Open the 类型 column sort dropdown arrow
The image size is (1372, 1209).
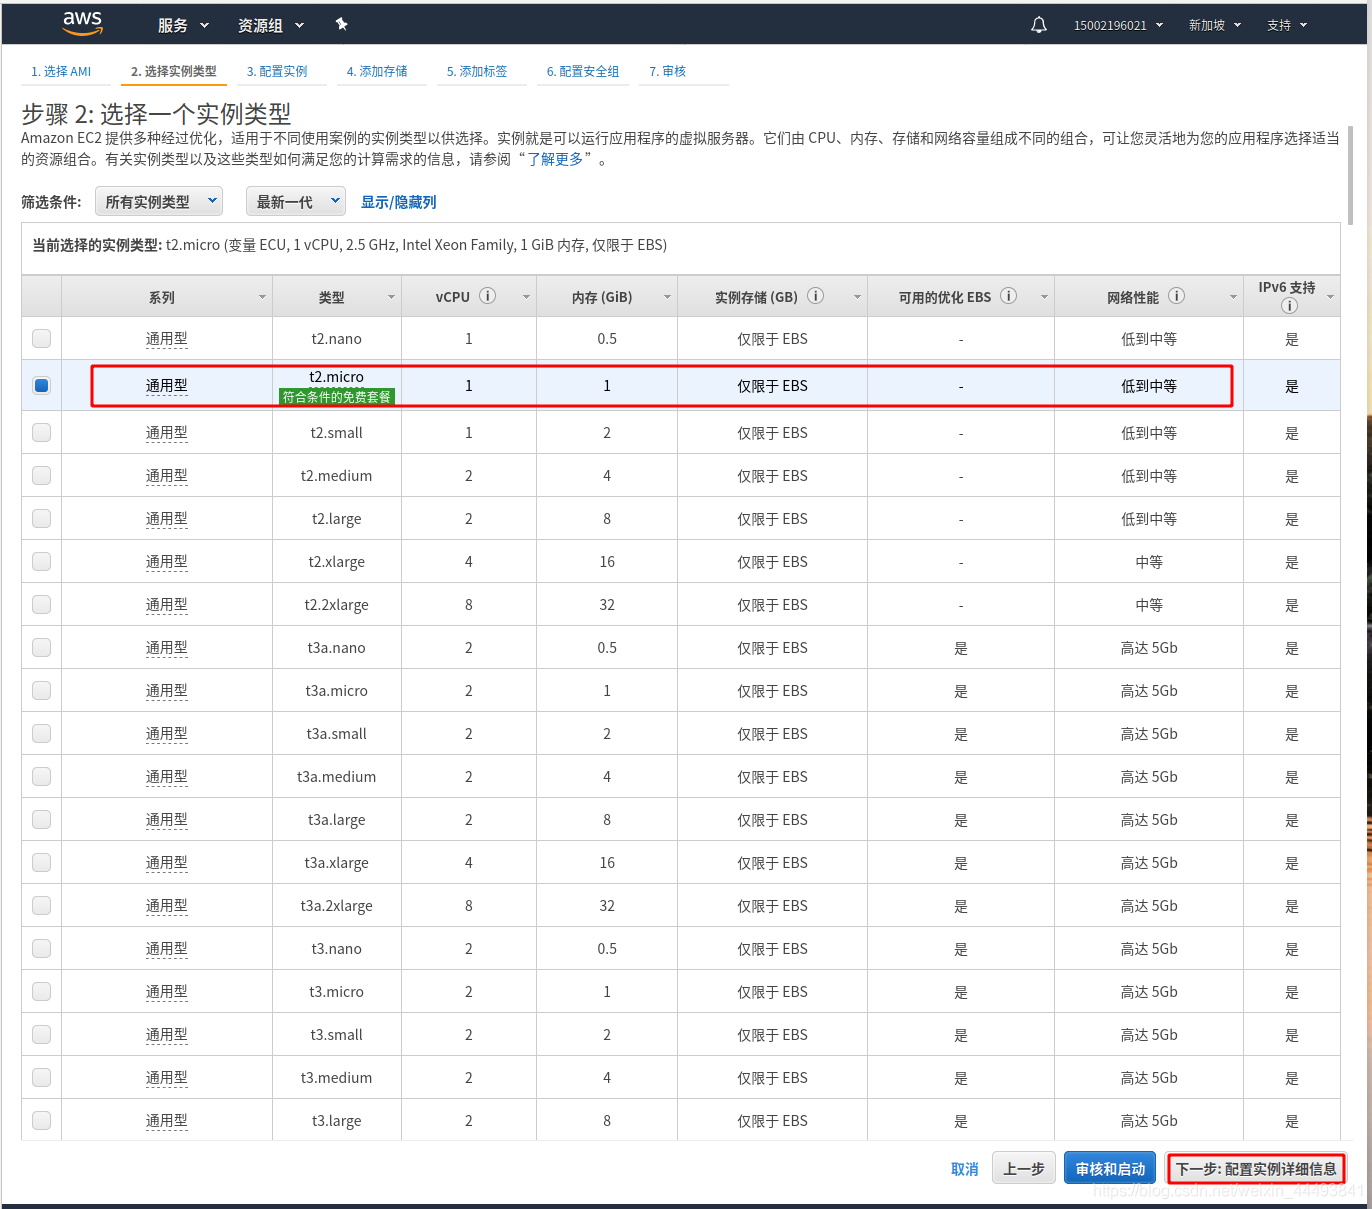coord(391,297)
